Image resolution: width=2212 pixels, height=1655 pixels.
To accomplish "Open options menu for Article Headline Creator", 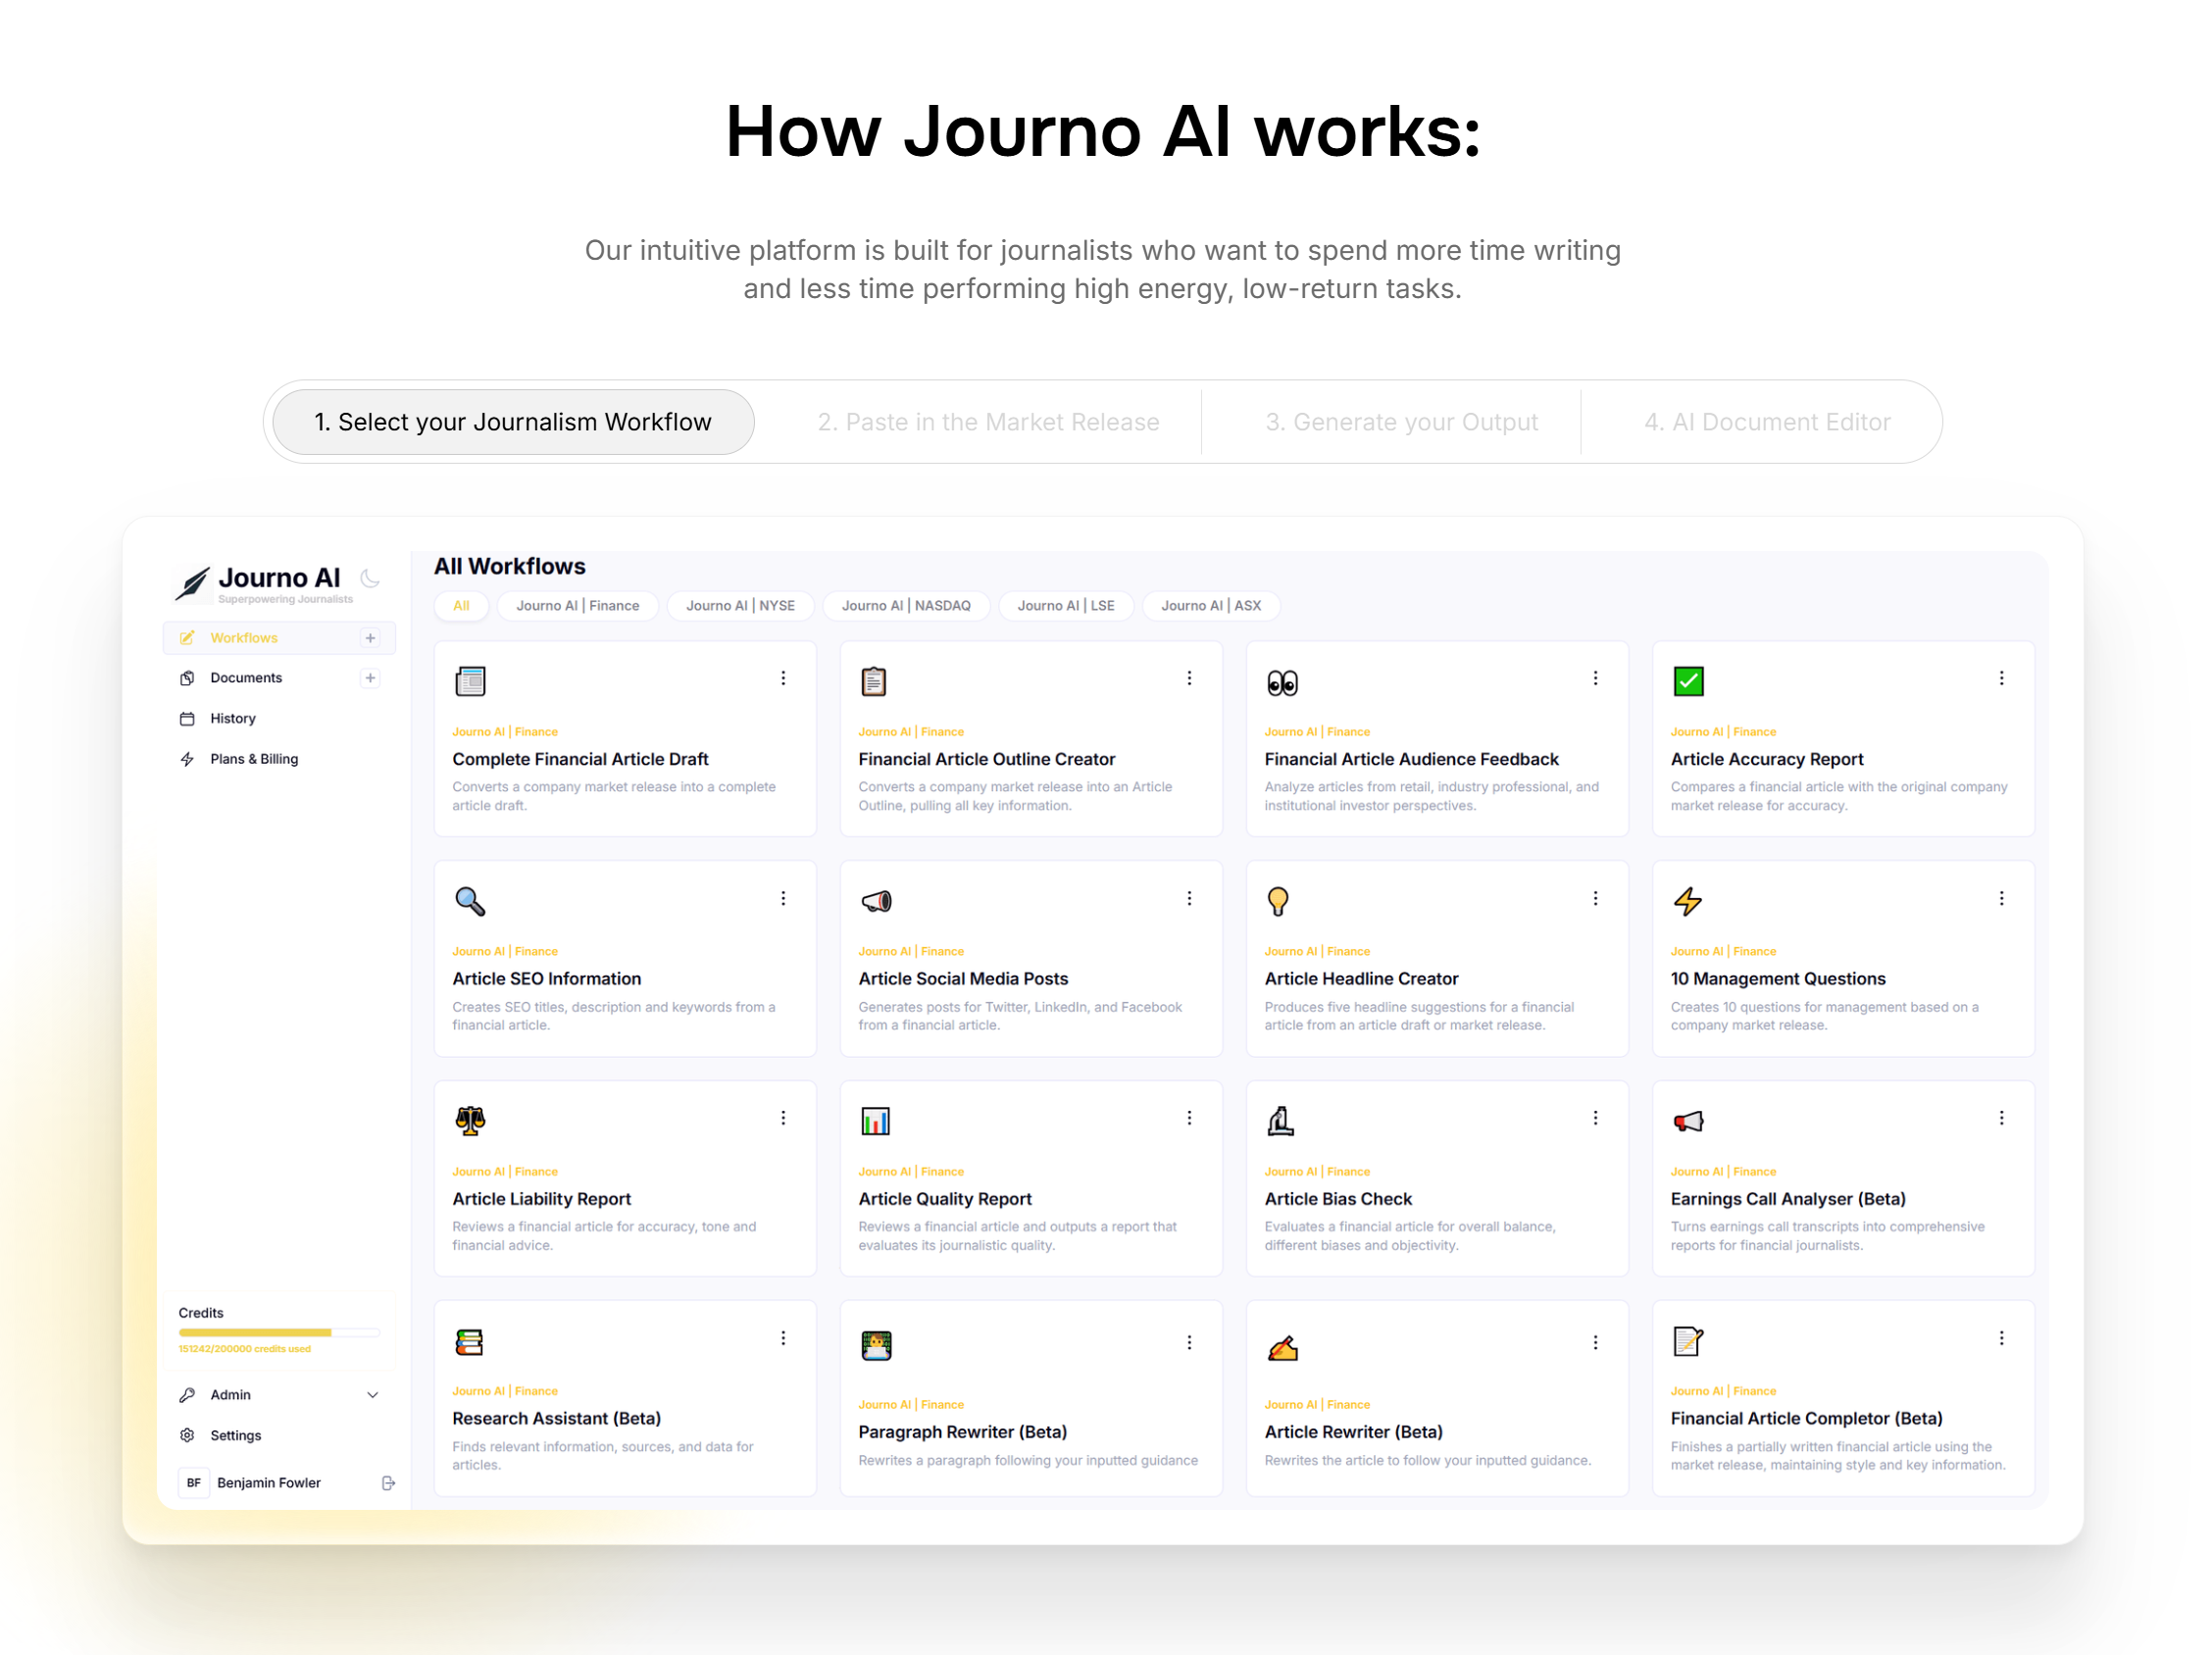I will [x=1596, y=899].
